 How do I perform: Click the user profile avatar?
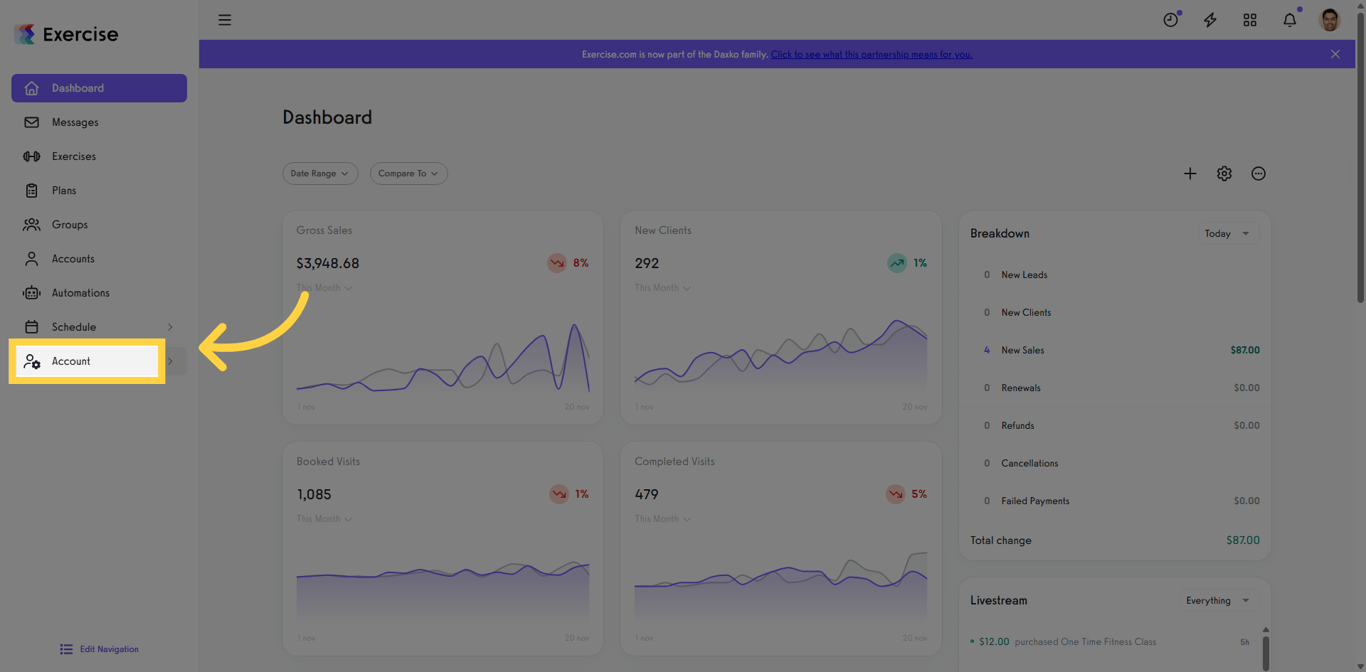pyautogui.click(x=1330, y=20)
